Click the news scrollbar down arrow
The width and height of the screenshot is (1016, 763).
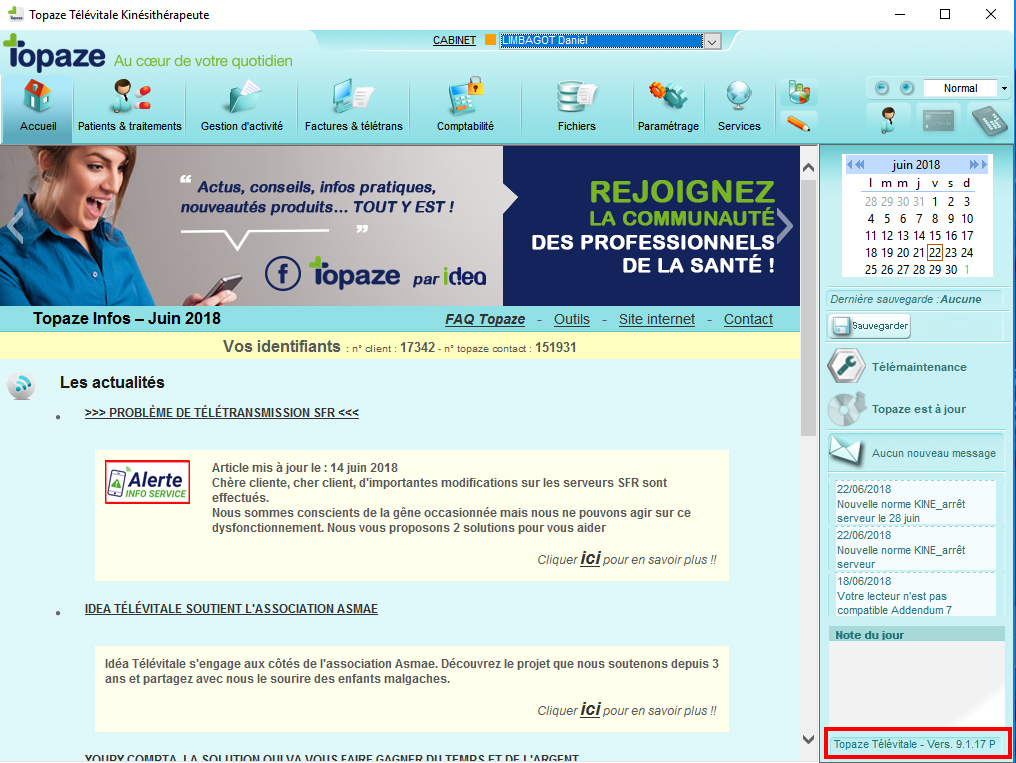(808, 740)
